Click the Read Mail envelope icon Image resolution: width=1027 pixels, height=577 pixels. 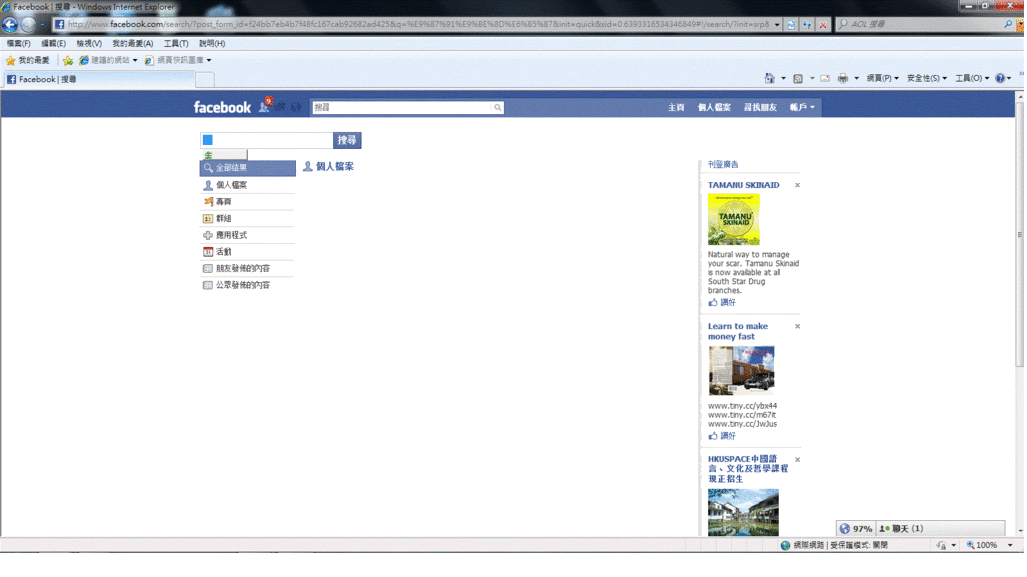click(825, 78)
